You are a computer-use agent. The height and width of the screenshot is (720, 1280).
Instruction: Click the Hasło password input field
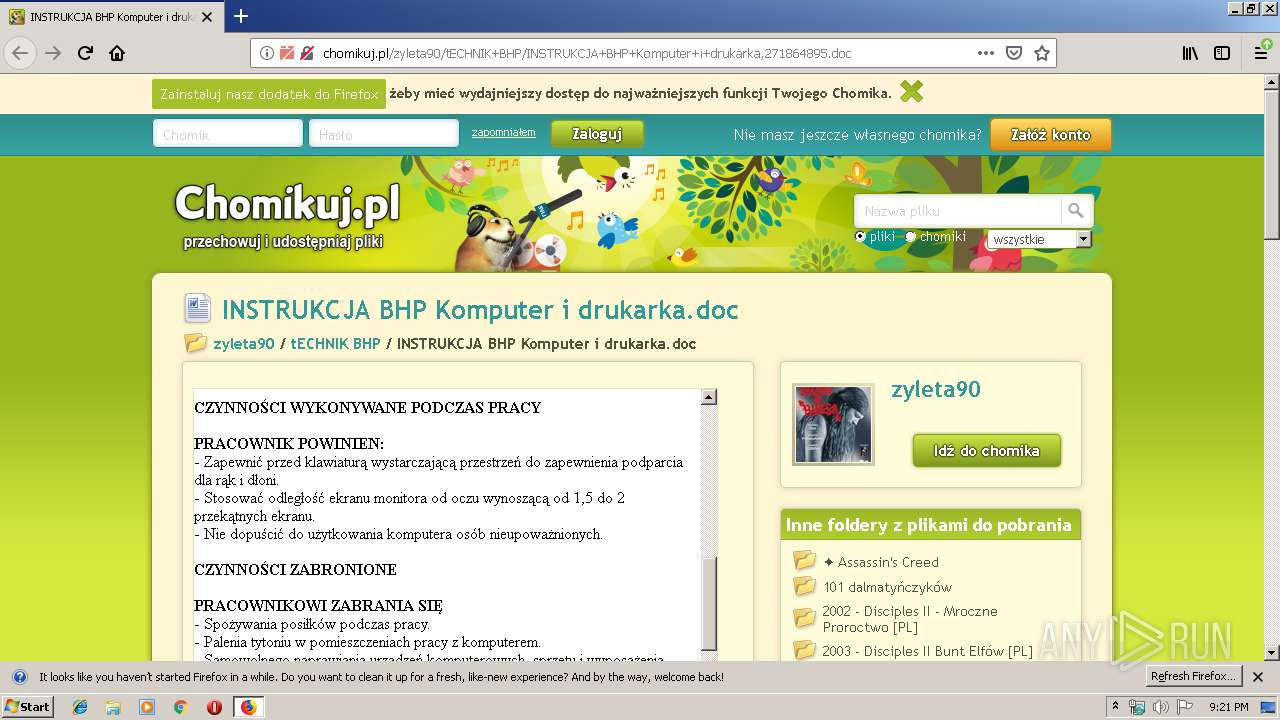point(384,134)
